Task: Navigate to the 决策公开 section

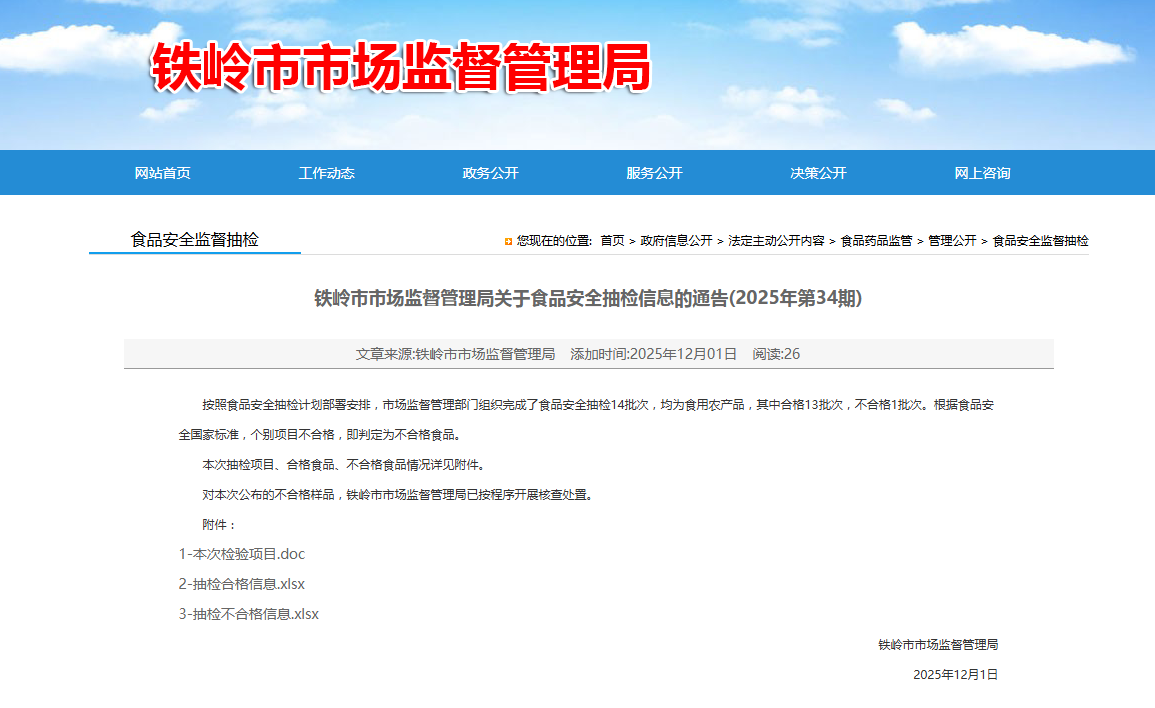Action: point(818,173)
